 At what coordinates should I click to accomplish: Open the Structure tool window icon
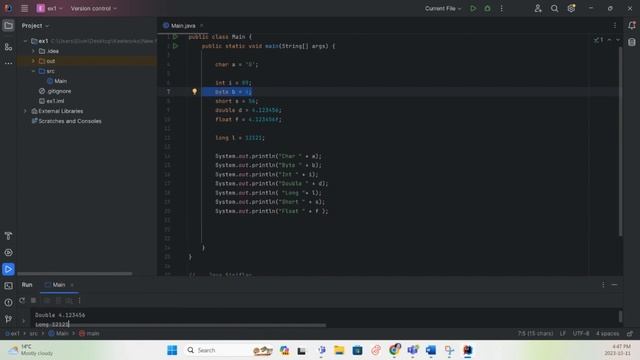tap(8, 47)
